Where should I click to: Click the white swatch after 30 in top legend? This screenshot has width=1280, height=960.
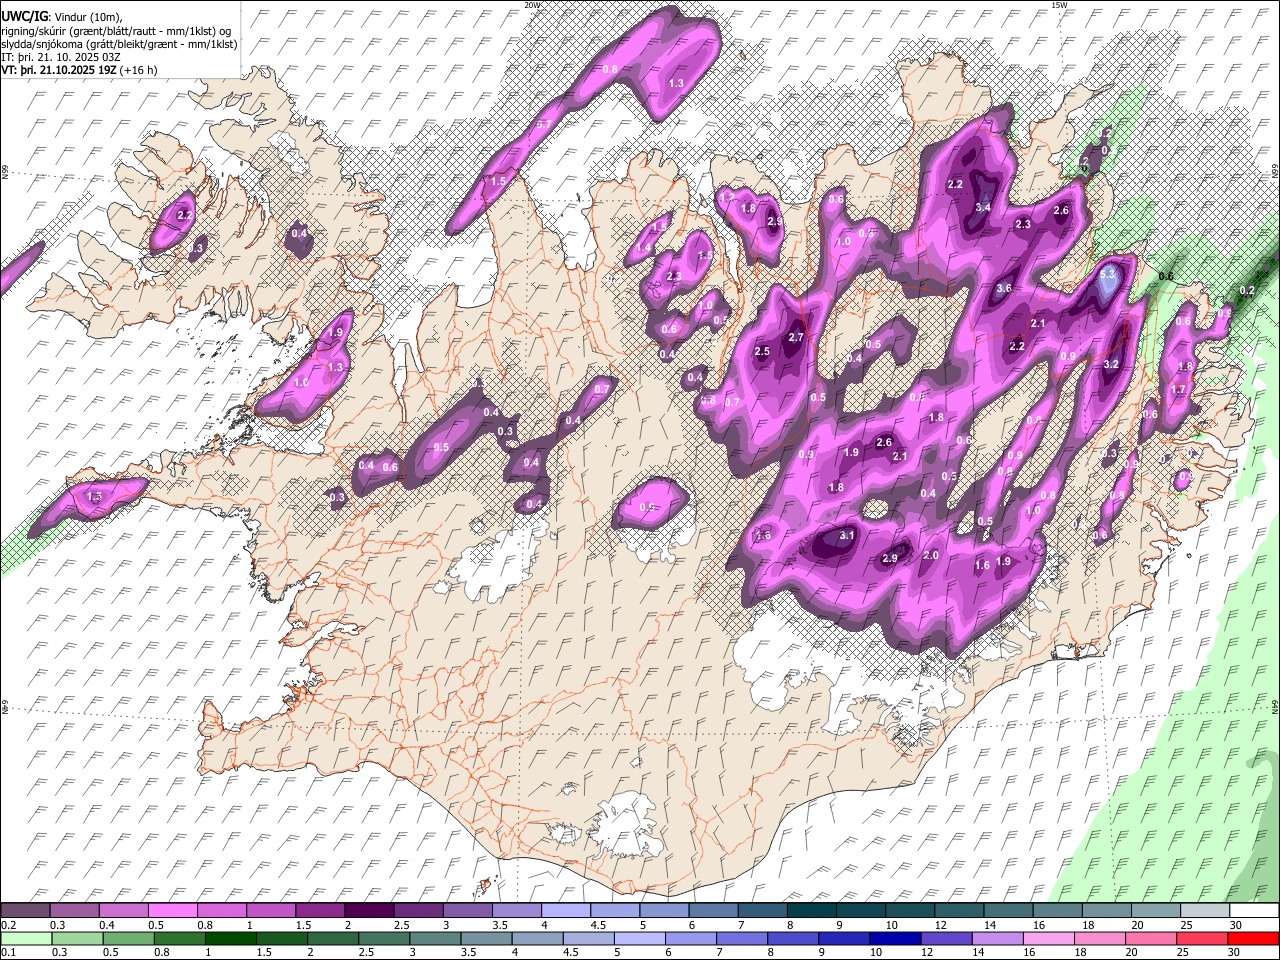[x=1254, y=911]
